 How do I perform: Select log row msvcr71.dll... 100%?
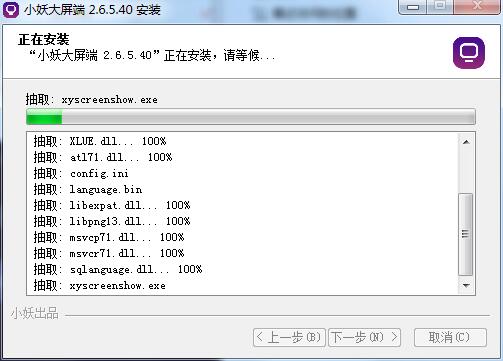pyautogui.click(x=109, y=253)
